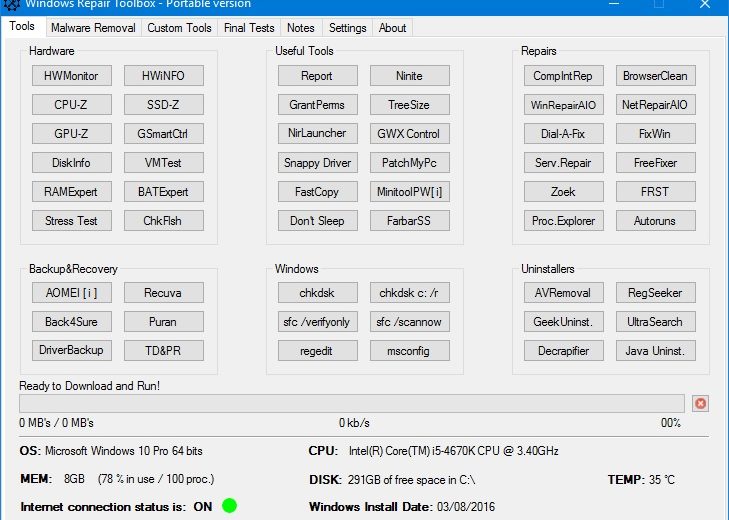
Task: Launch Recuva
Action: [164, 293]
